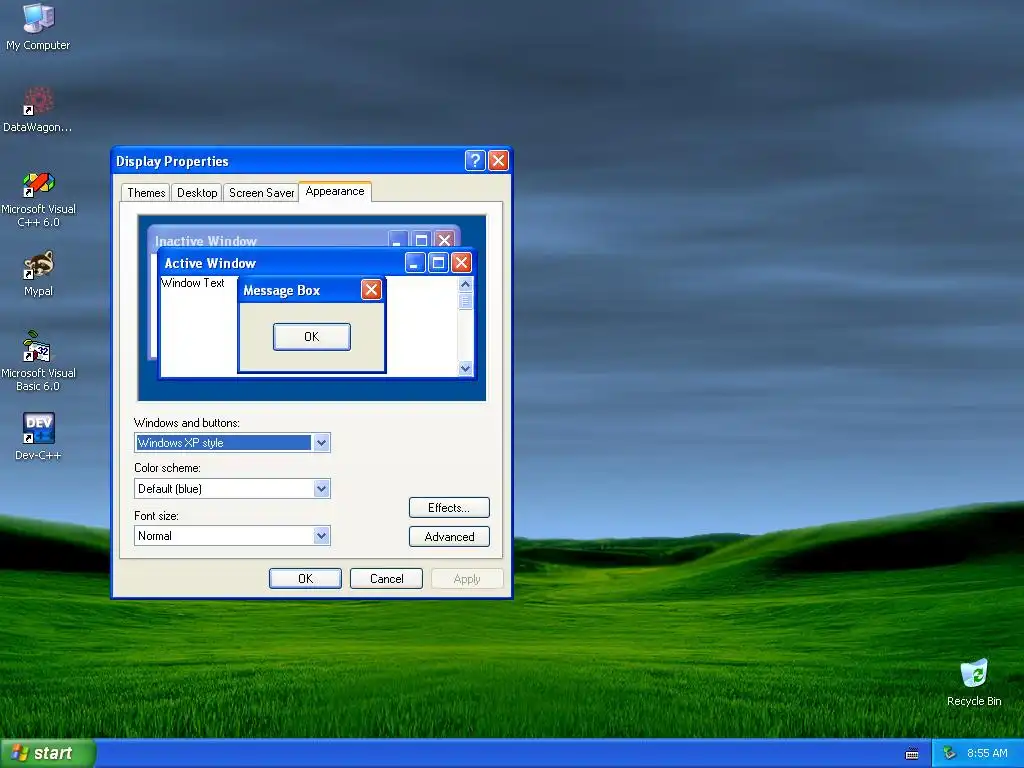Screen dimensions: 1024x768
Task: Switch to the Desktop tab
Action: [197, 193]
